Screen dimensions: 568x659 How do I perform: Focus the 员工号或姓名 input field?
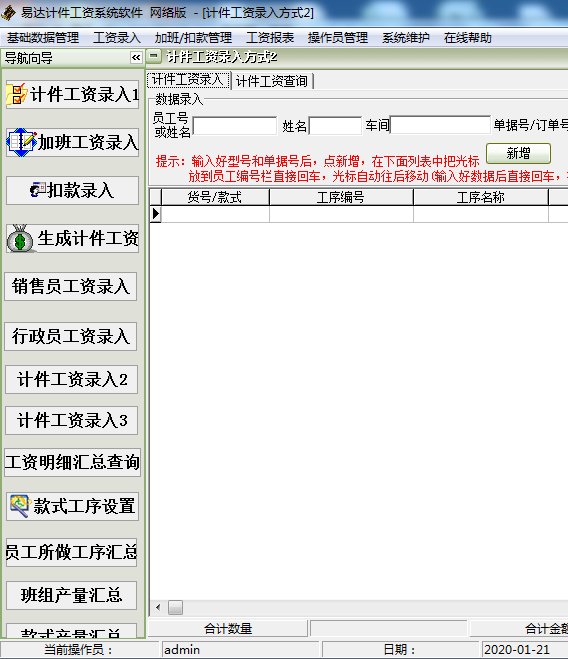234,126
